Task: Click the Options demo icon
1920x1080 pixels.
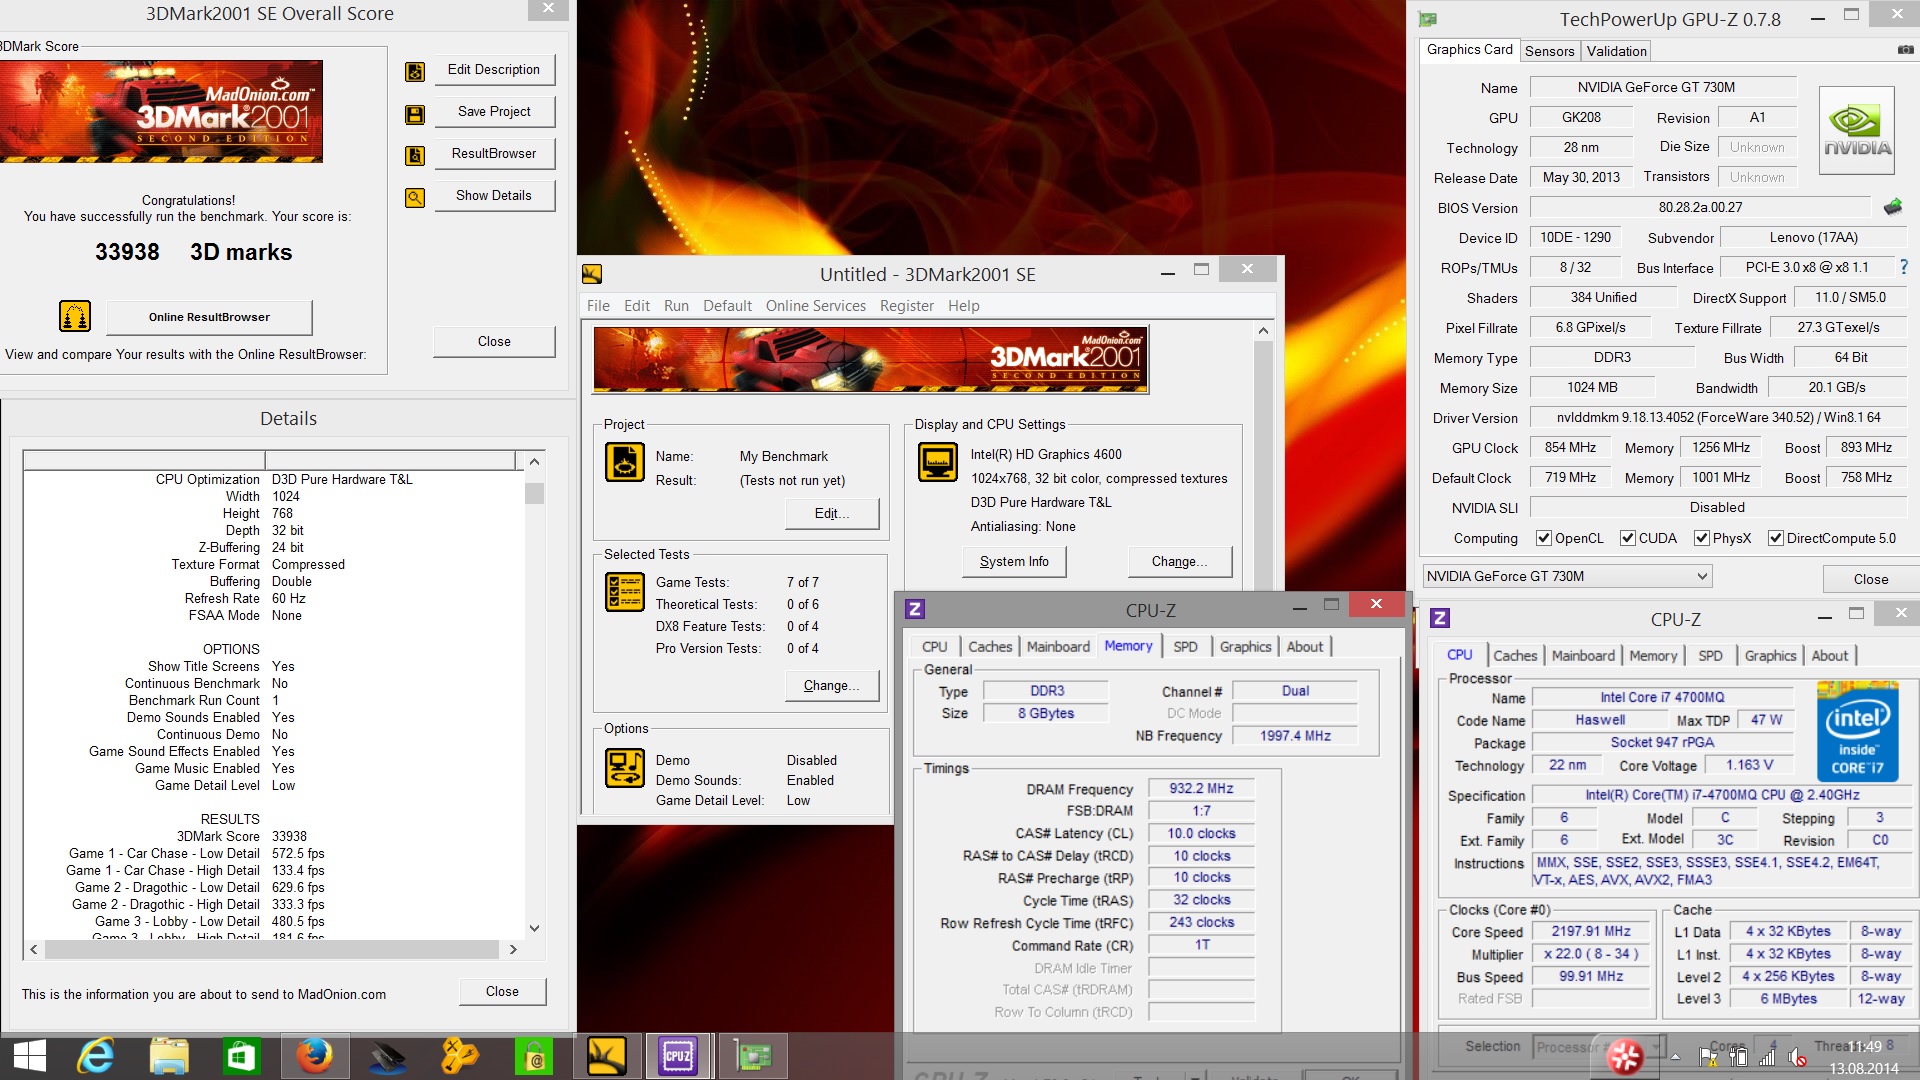Action: coord(625,768)
